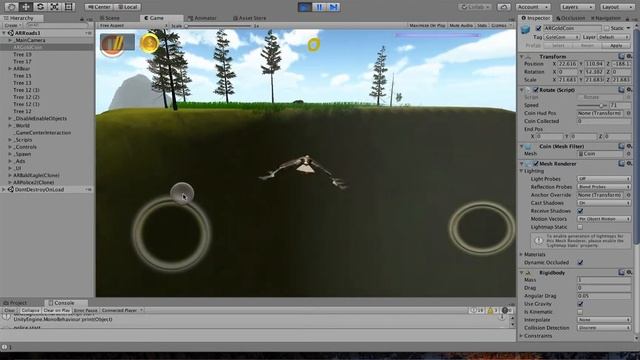Open Rotate Script gear settings
Image resolution: width=640 pixels, height=360 pixels.
click(x=629, y=89)
